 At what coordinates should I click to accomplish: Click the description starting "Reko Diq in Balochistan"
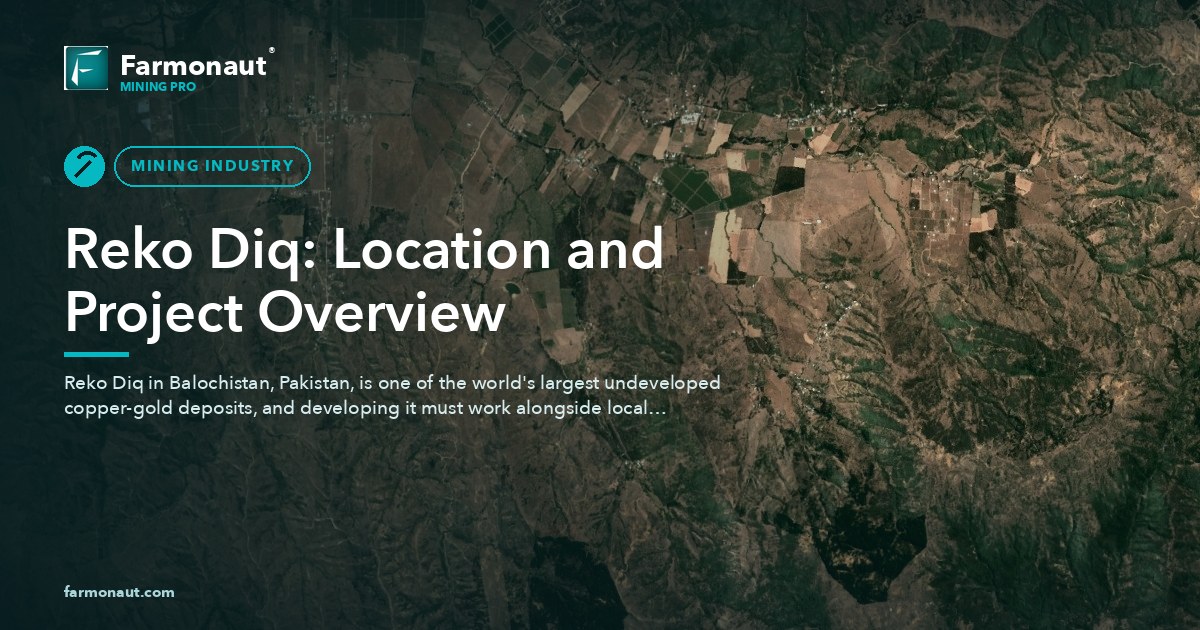[393, 396]
